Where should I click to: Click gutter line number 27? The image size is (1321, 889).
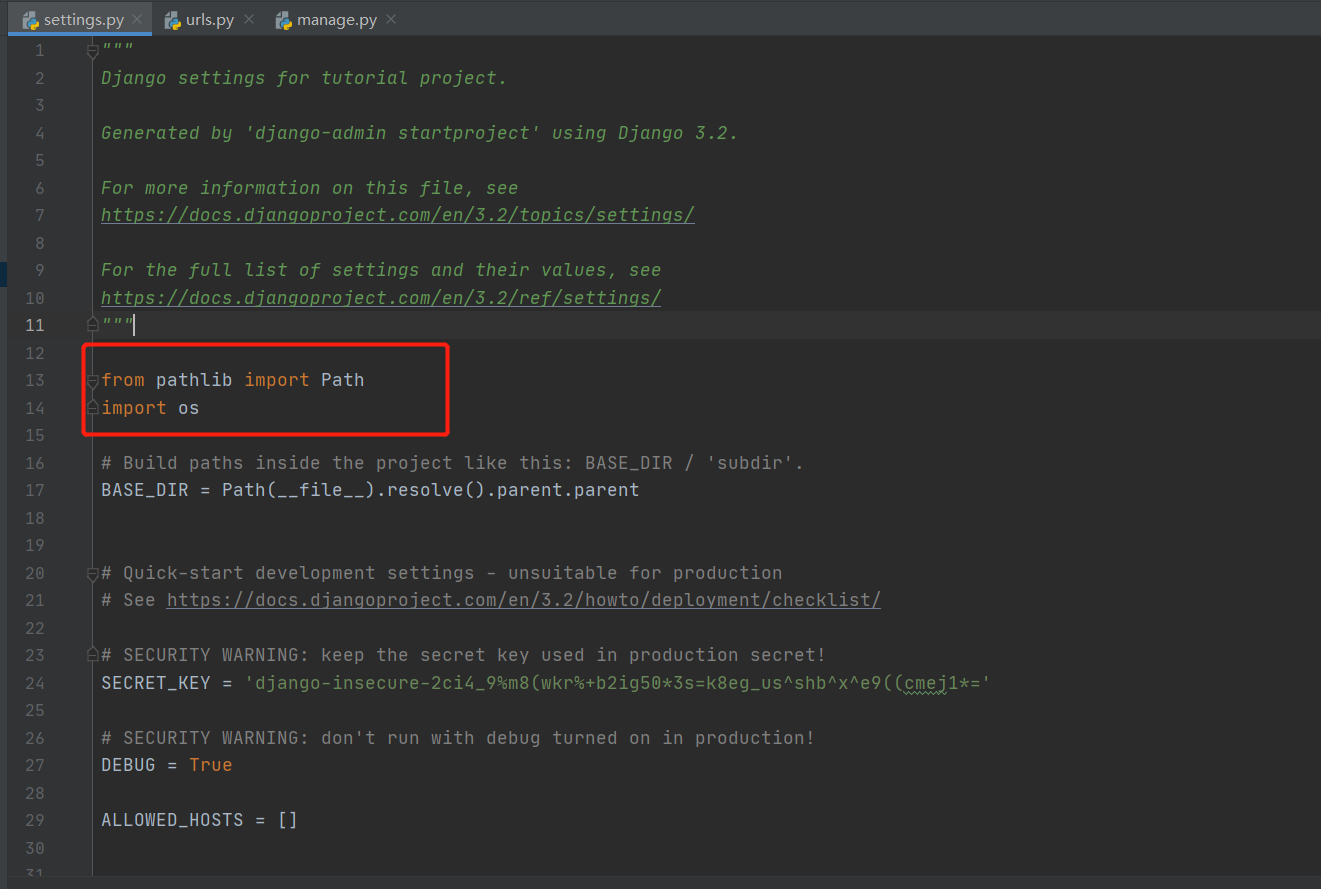[x=35, y=765]
